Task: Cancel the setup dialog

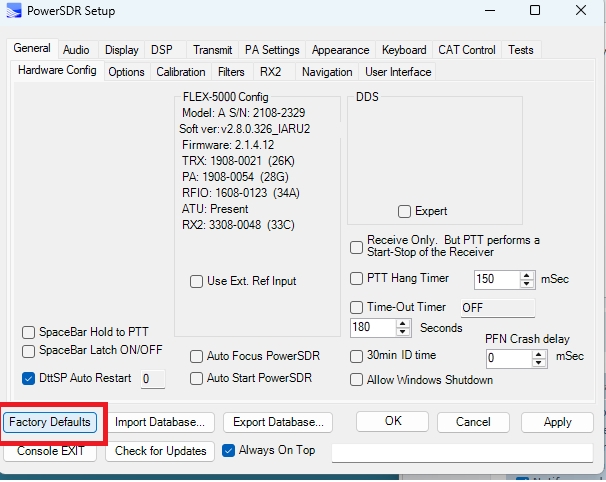Action: click(473, 422)
